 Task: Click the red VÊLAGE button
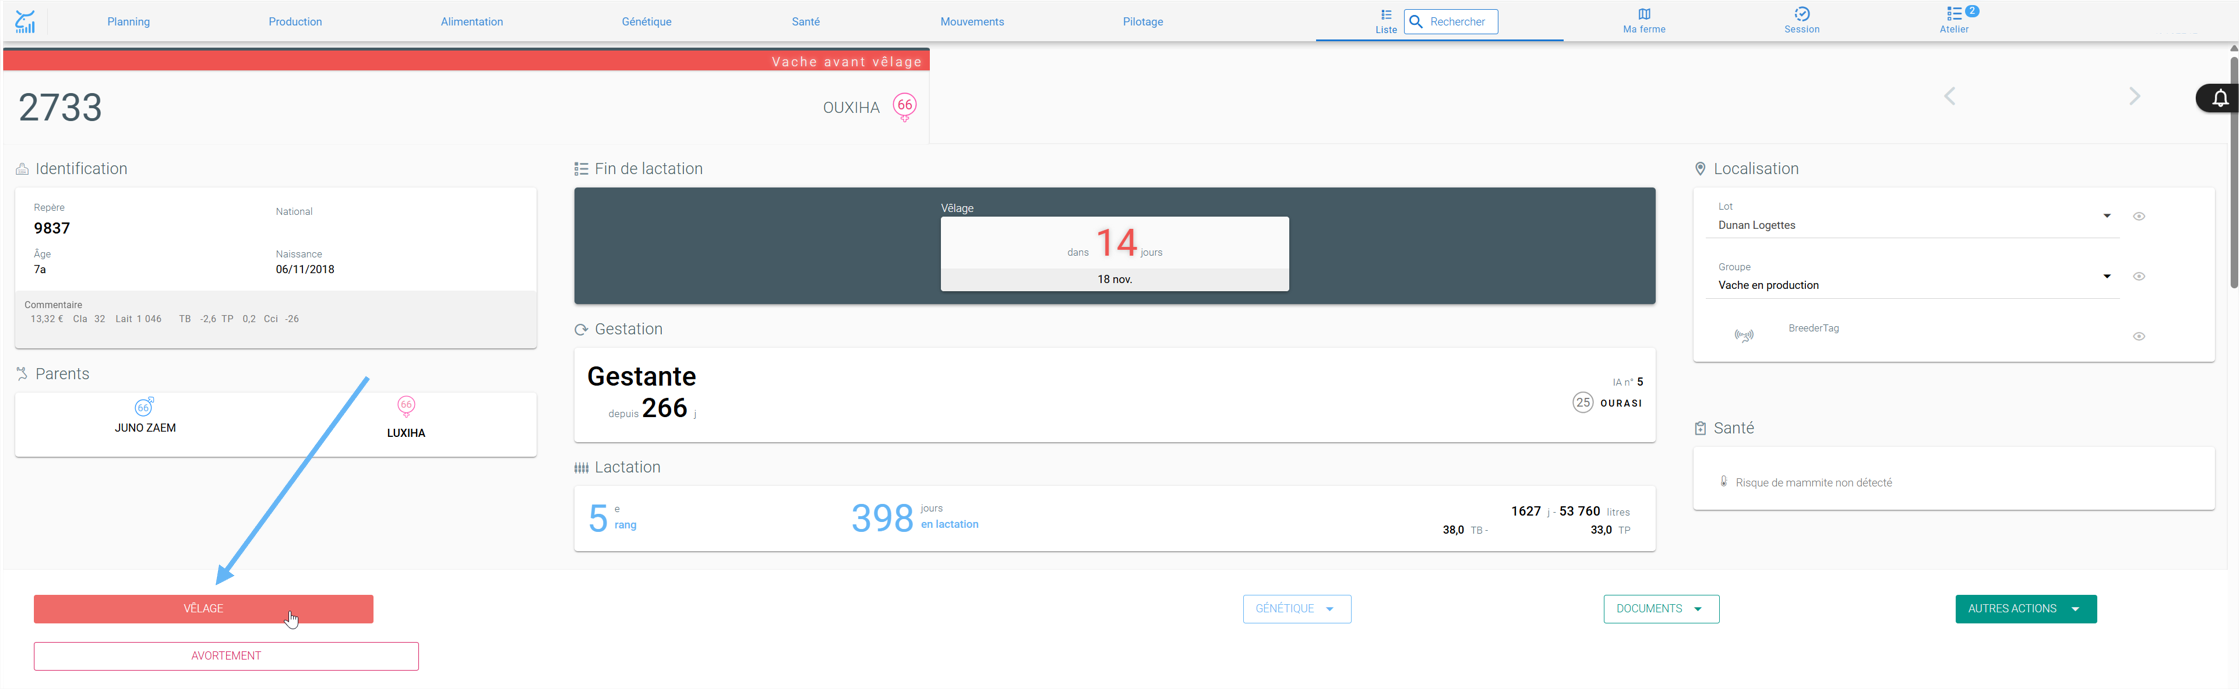(x=204, y=609)
